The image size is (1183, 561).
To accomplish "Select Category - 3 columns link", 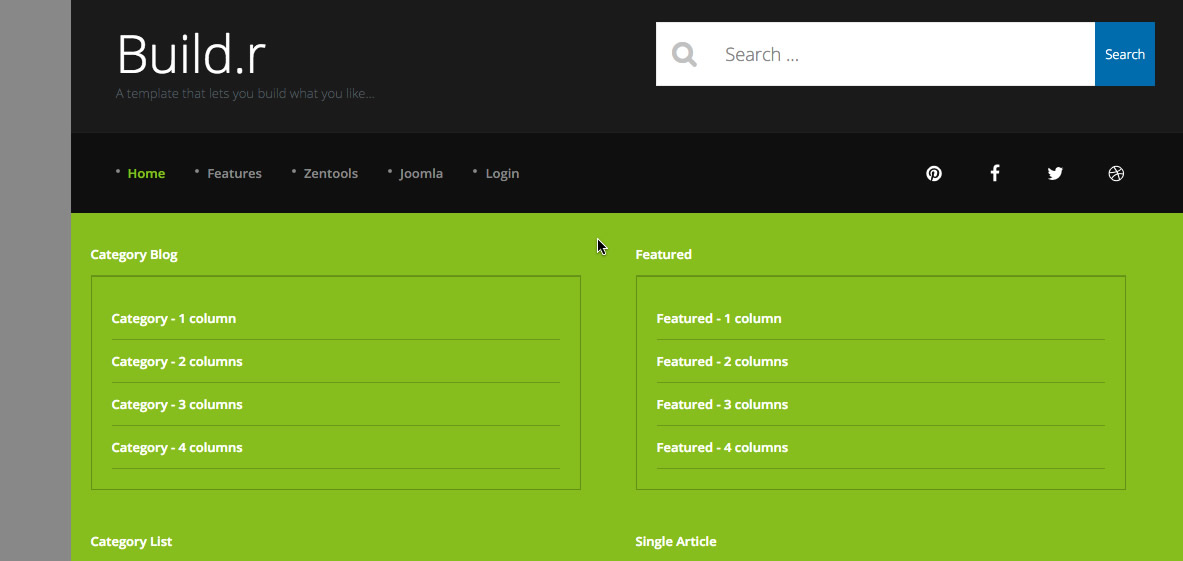I will tap(177, 404).
